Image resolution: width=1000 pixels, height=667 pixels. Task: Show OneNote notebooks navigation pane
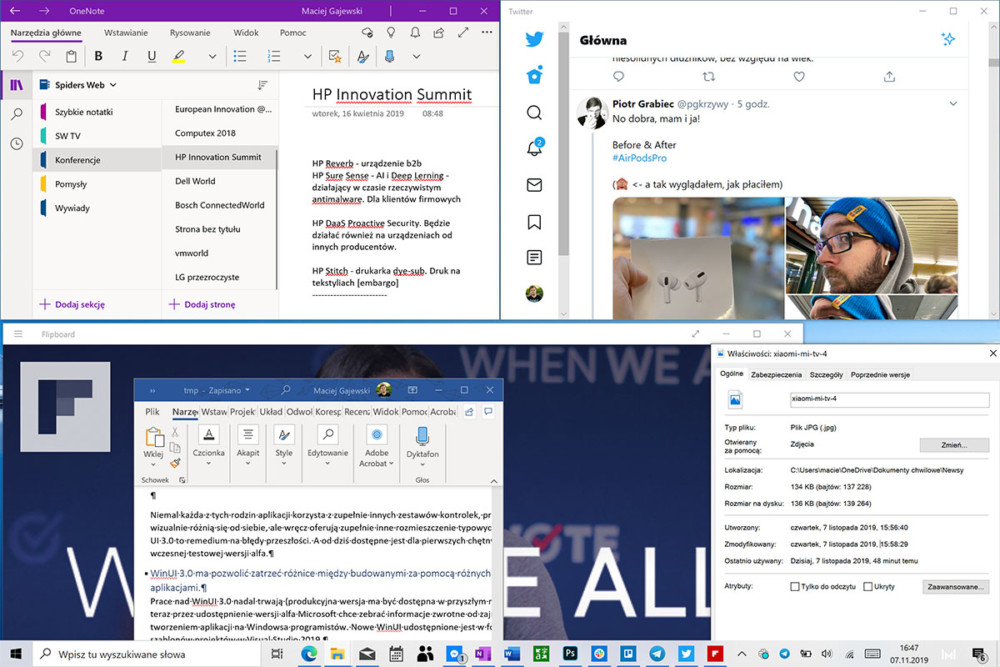point(17,85)
